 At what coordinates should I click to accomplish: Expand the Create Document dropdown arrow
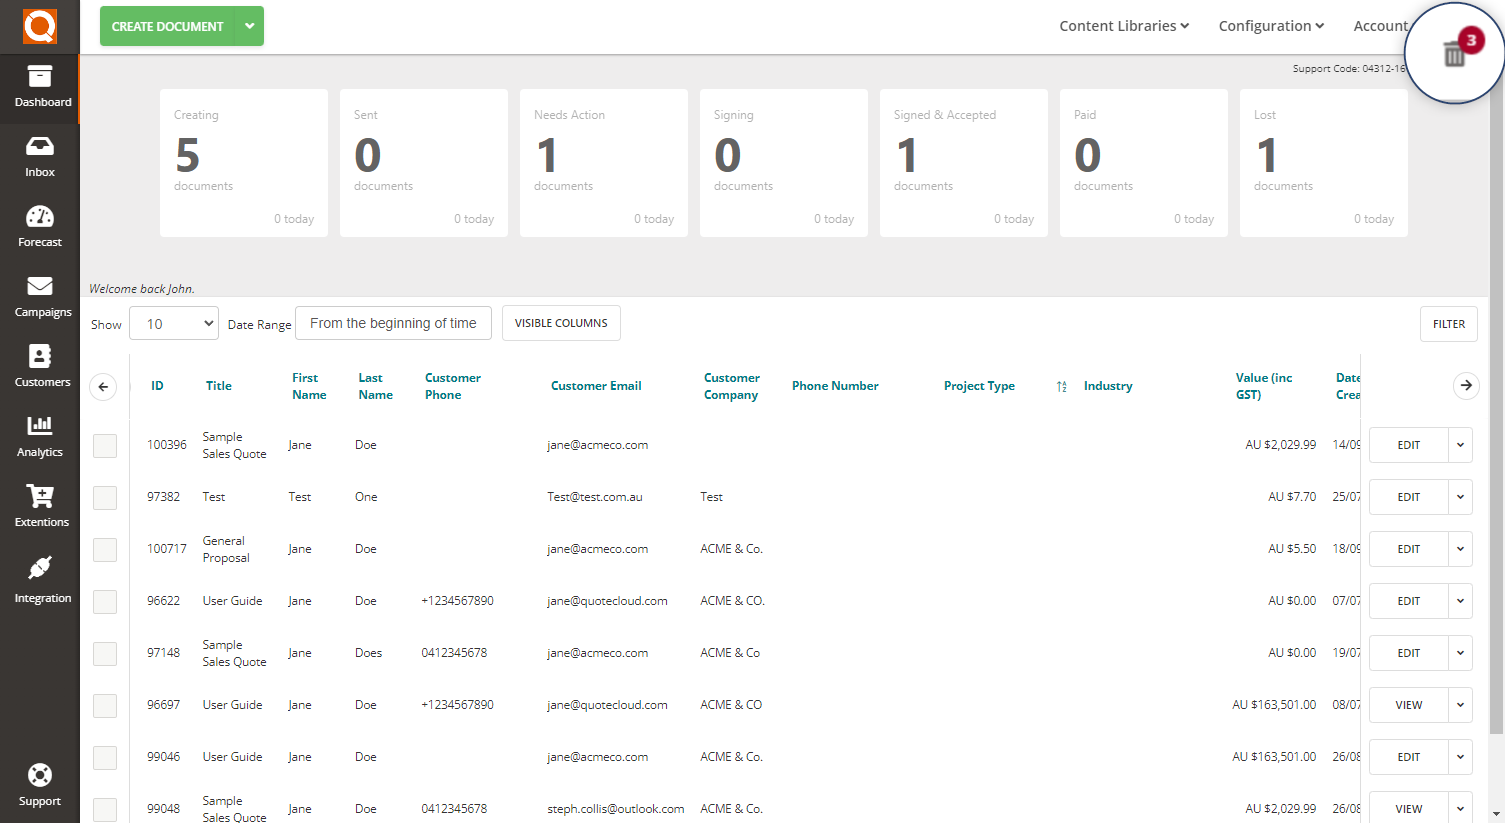pyautogui.click(x=249, y=26)
